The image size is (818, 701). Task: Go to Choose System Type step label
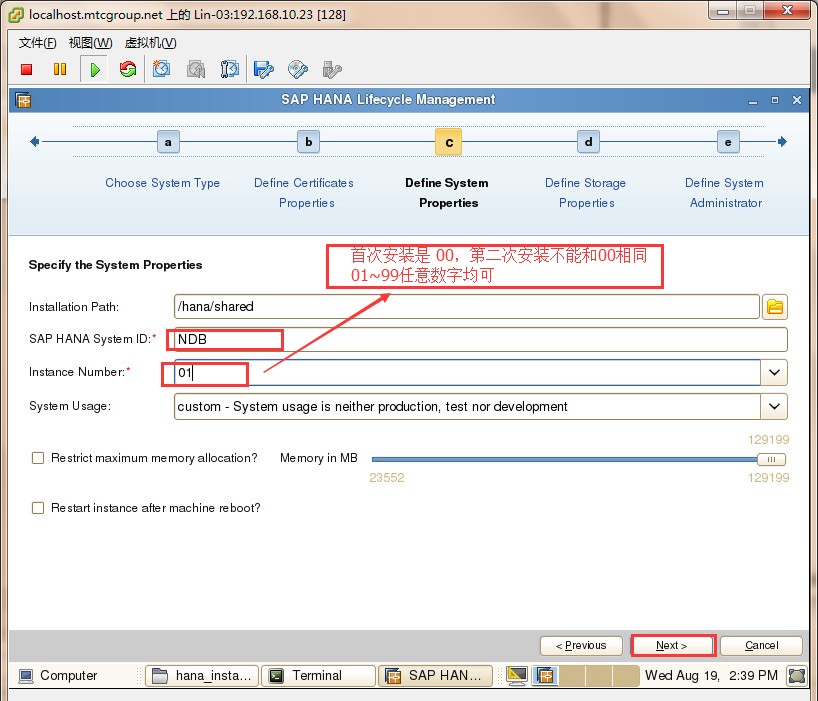point(162,183)
